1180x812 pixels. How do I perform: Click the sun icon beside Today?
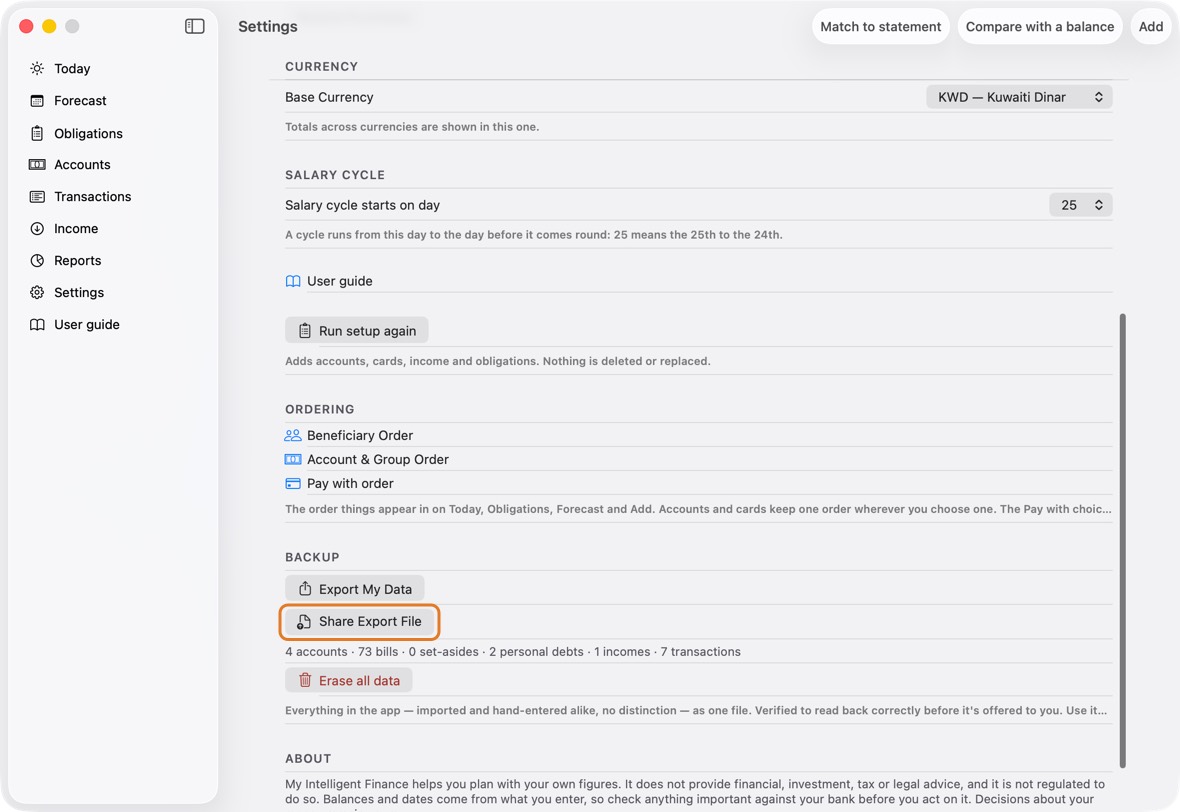(x=37, y=68)
